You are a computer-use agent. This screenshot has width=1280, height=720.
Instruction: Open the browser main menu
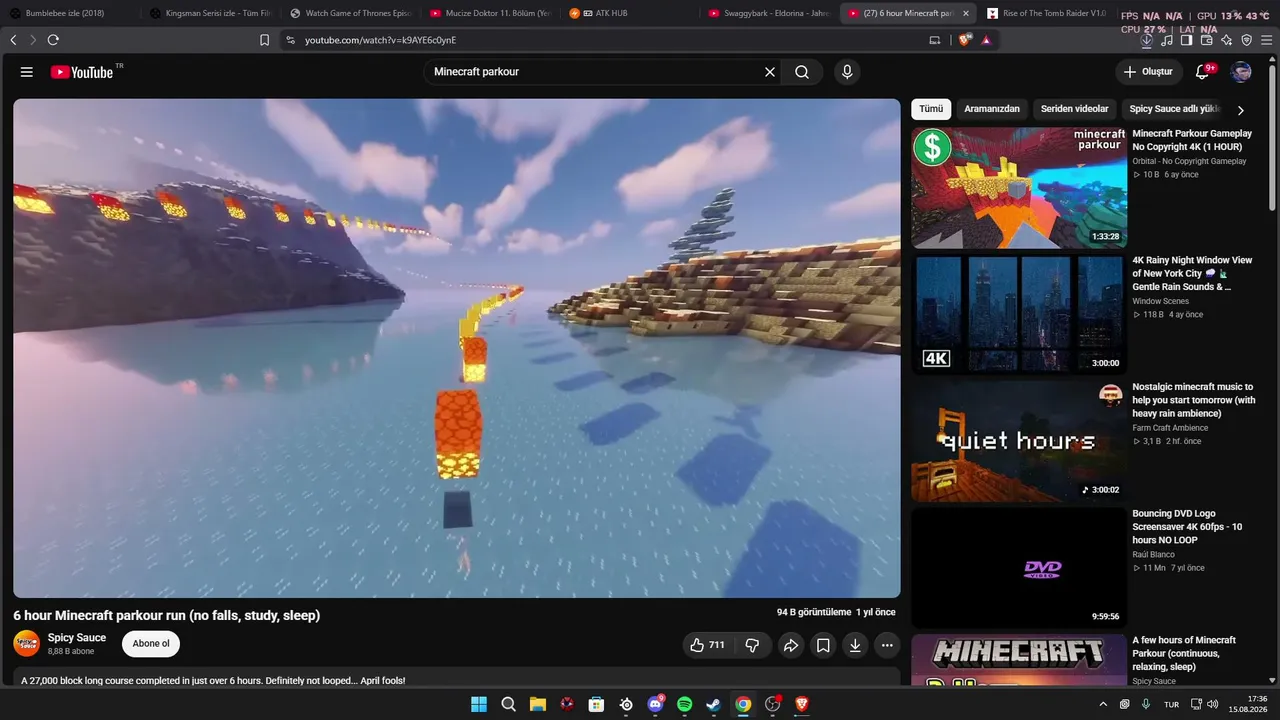click(x=1266, y=40)
